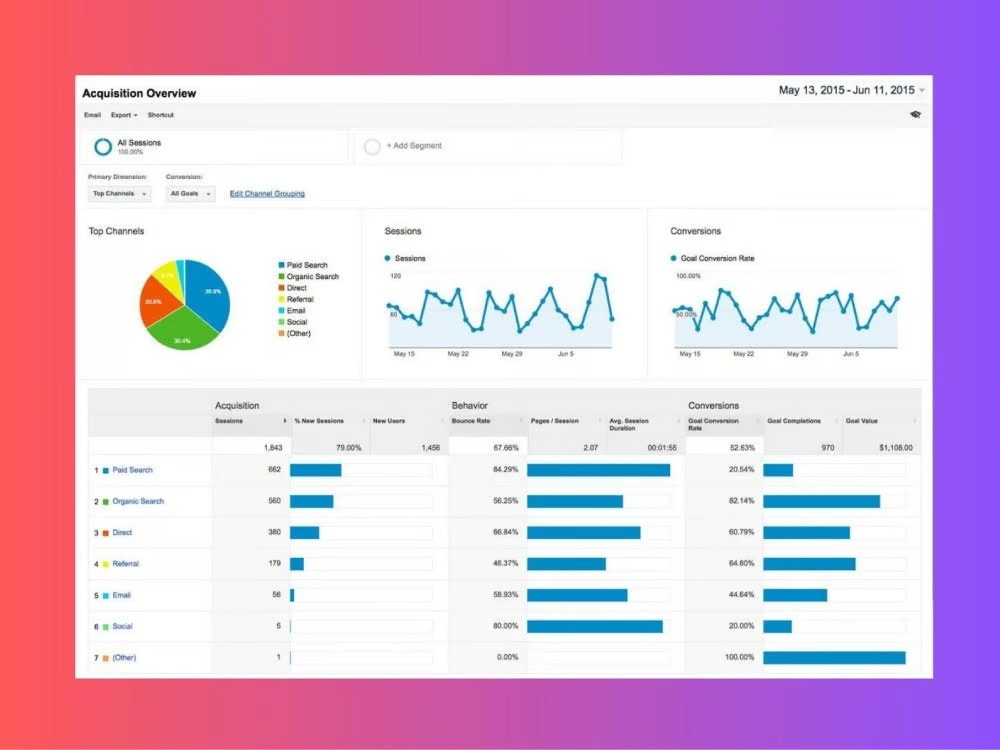Sort by Avg. Session Duration column header
The width and height of the screenshot is (1000, 750).
(629, 424)
